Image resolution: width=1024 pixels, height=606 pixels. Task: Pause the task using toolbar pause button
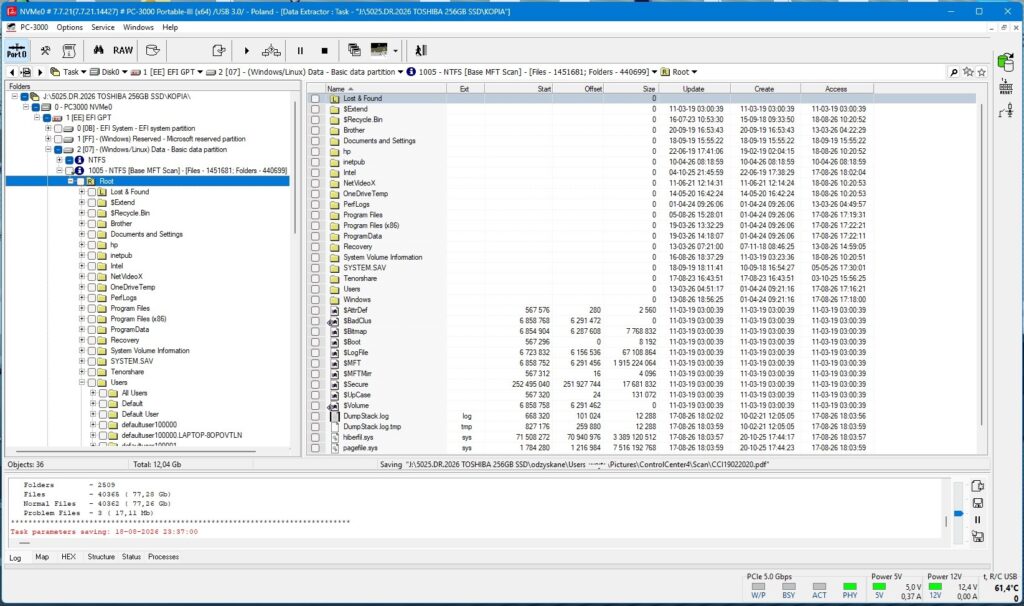[300, 50]
